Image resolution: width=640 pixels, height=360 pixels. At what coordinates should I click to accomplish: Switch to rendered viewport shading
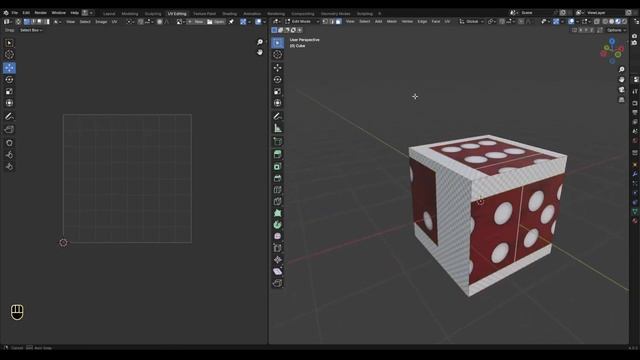point(624,21)
